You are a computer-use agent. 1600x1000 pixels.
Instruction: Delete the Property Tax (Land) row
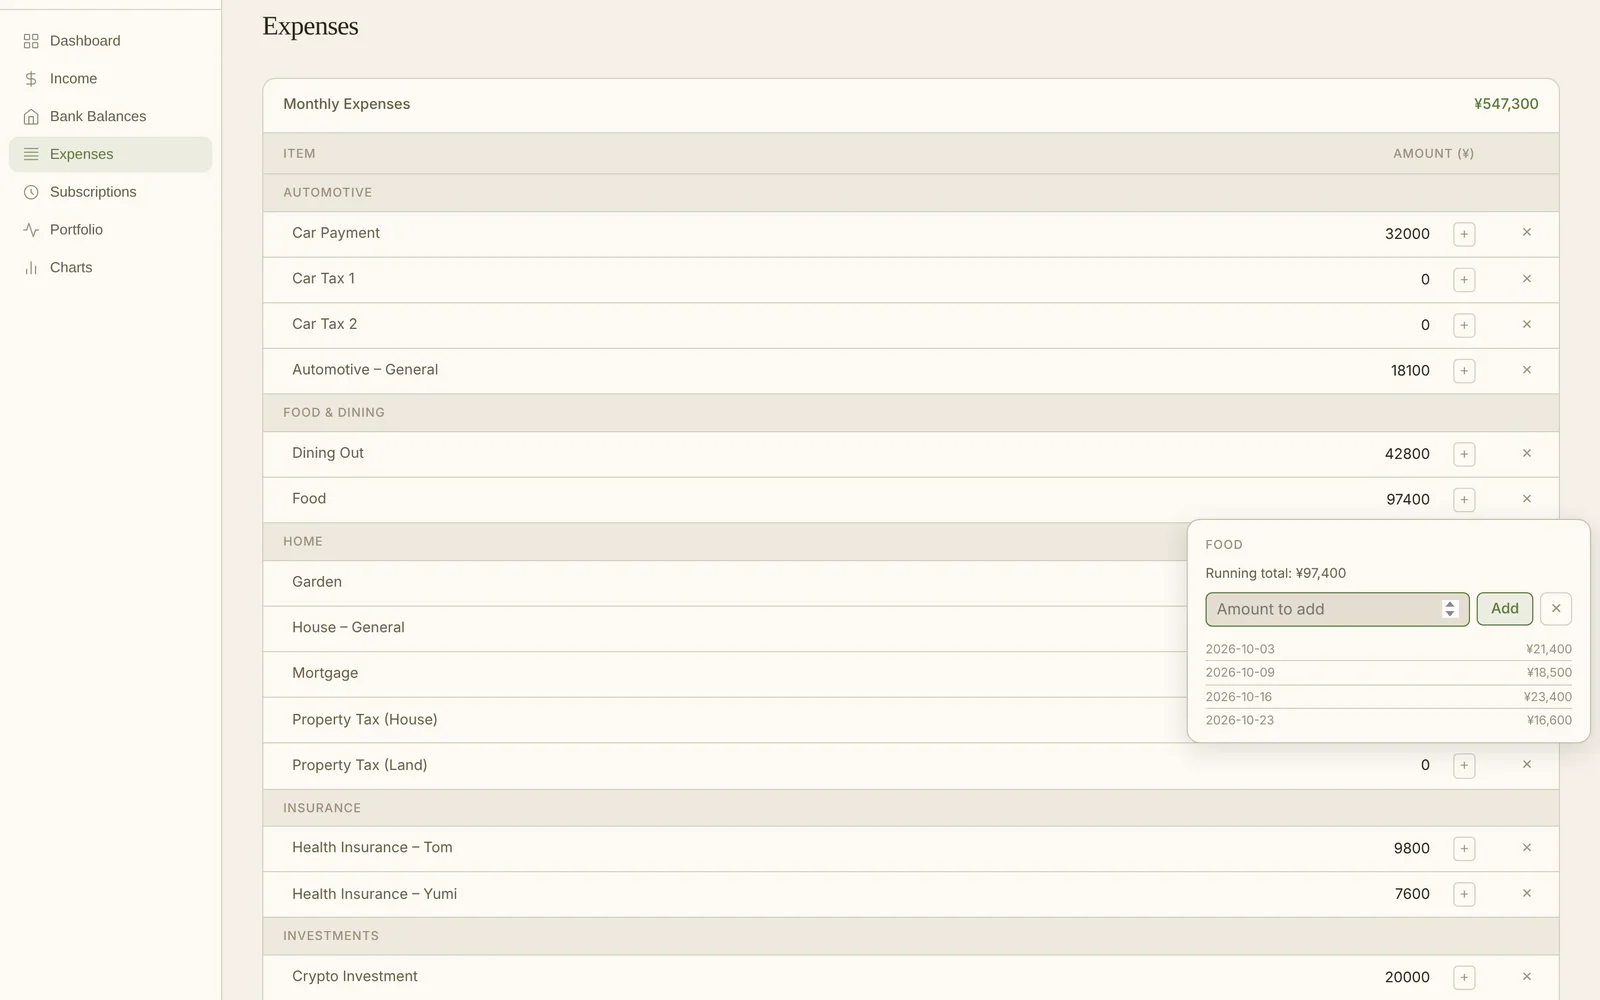tap(1527, 764)
